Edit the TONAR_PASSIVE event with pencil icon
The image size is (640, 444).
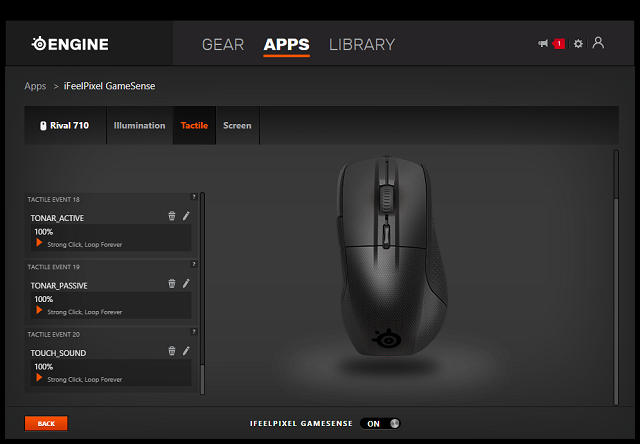(186, 283)
